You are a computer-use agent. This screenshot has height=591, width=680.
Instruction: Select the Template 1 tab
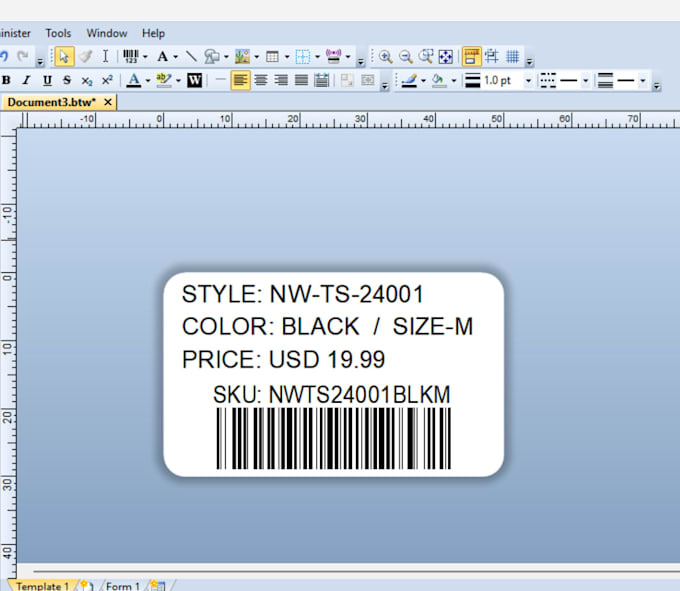(42, 586)
